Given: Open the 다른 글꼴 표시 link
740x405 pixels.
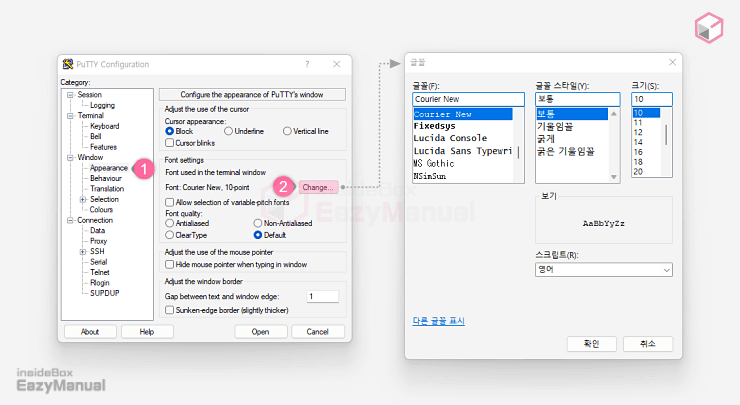Looking at the screenshot, I should click(438, 321).
